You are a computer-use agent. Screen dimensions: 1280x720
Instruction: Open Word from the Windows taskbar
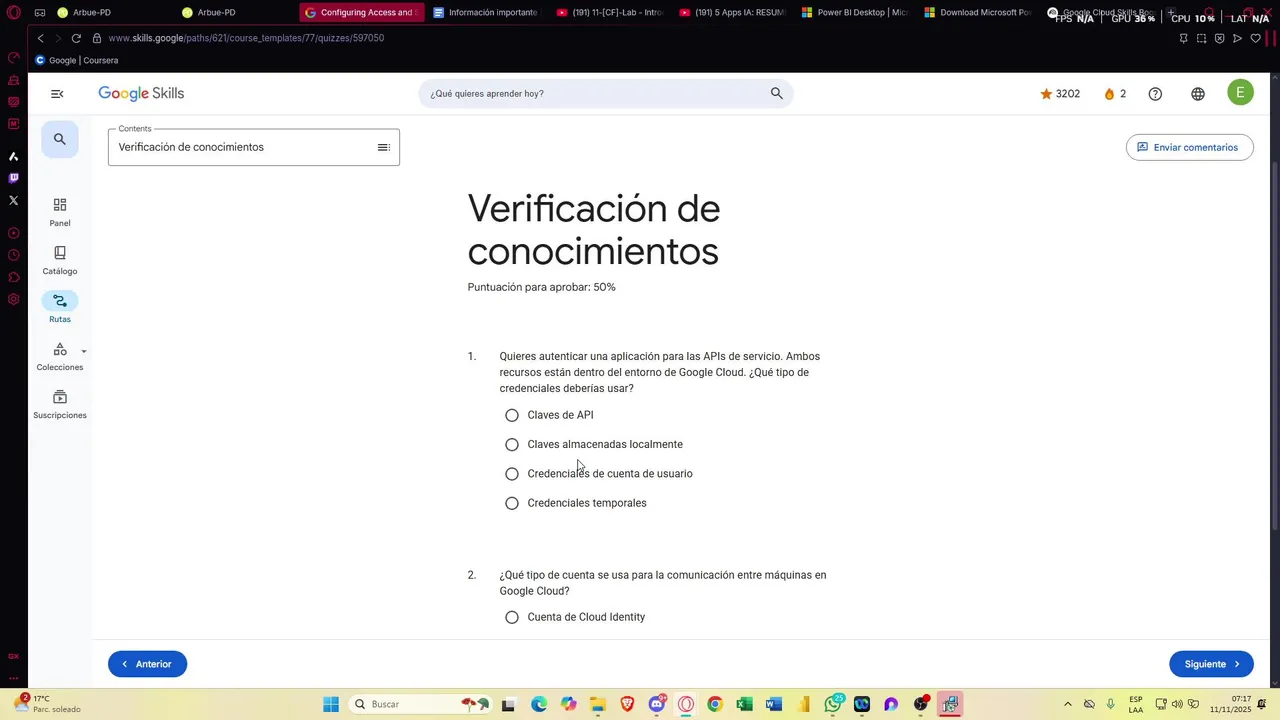(x=773, y=704)
